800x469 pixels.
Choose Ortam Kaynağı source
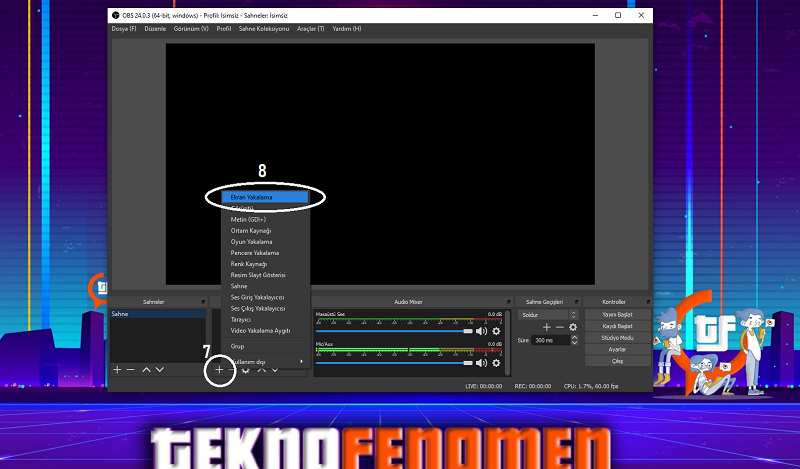(x=265, y=231)
